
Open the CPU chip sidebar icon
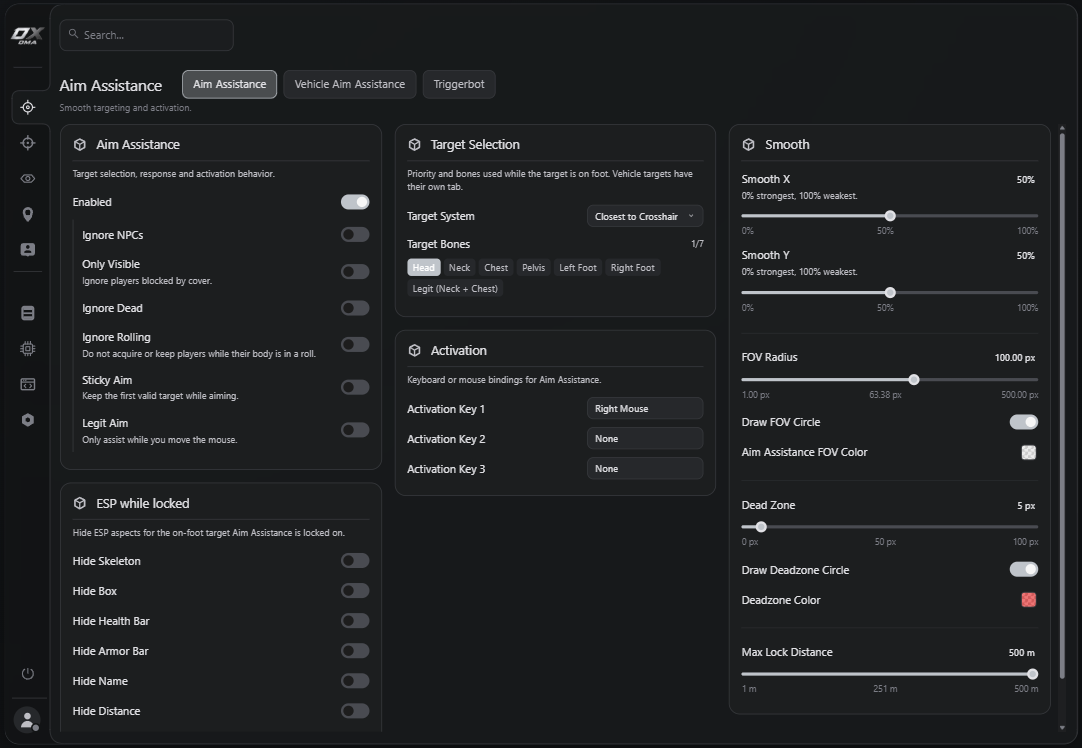pos(28,348)
